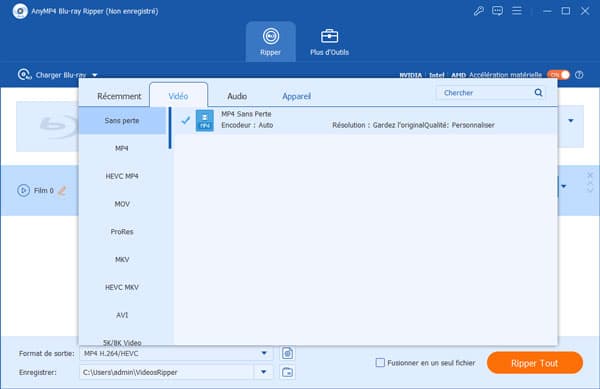Screen dimensions: 600x389
Task: Choose the MP4 Sans Perte profile
Action: click(x=365, y=120)
